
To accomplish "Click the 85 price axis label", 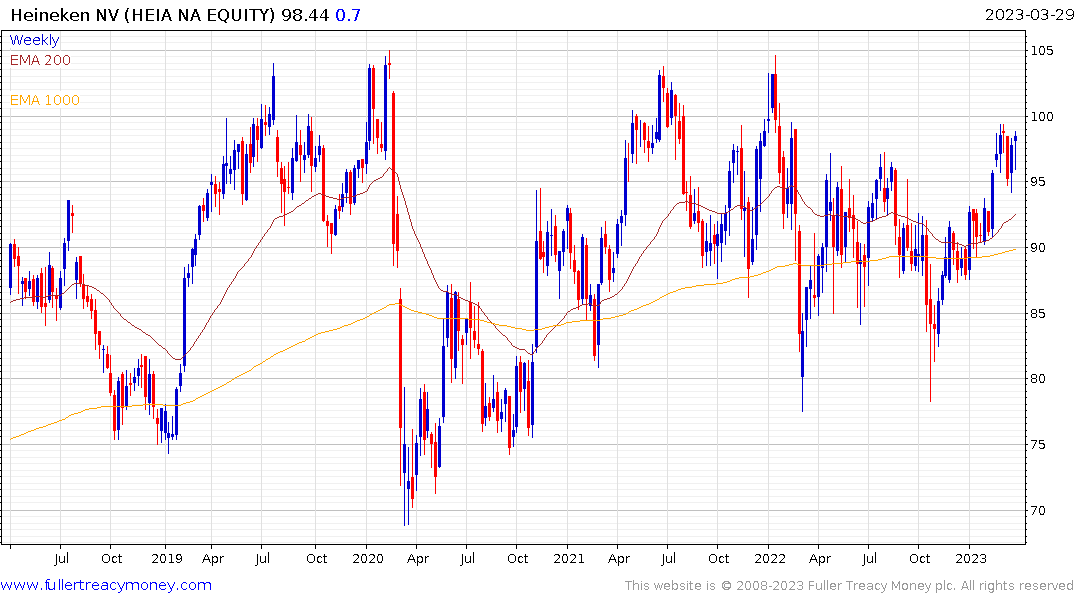I will coord(1039,313).
